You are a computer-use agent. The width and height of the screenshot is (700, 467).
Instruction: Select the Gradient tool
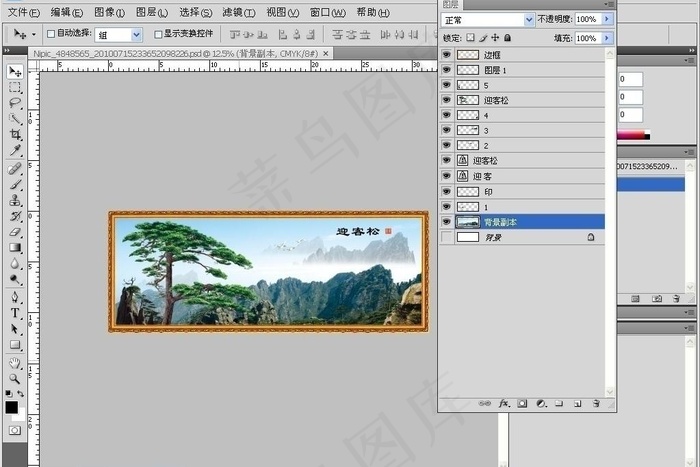pos(15,247)
